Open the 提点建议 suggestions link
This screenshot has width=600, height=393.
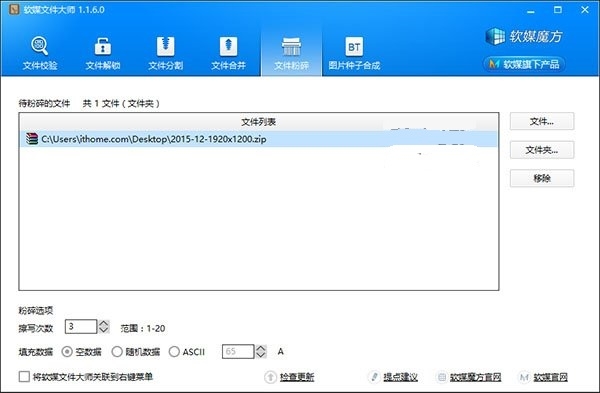coord(400,377)
